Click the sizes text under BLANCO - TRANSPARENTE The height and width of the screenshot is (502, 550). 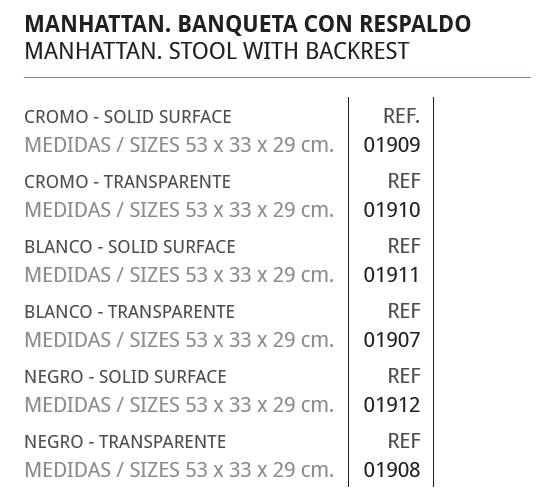point(179,340)
